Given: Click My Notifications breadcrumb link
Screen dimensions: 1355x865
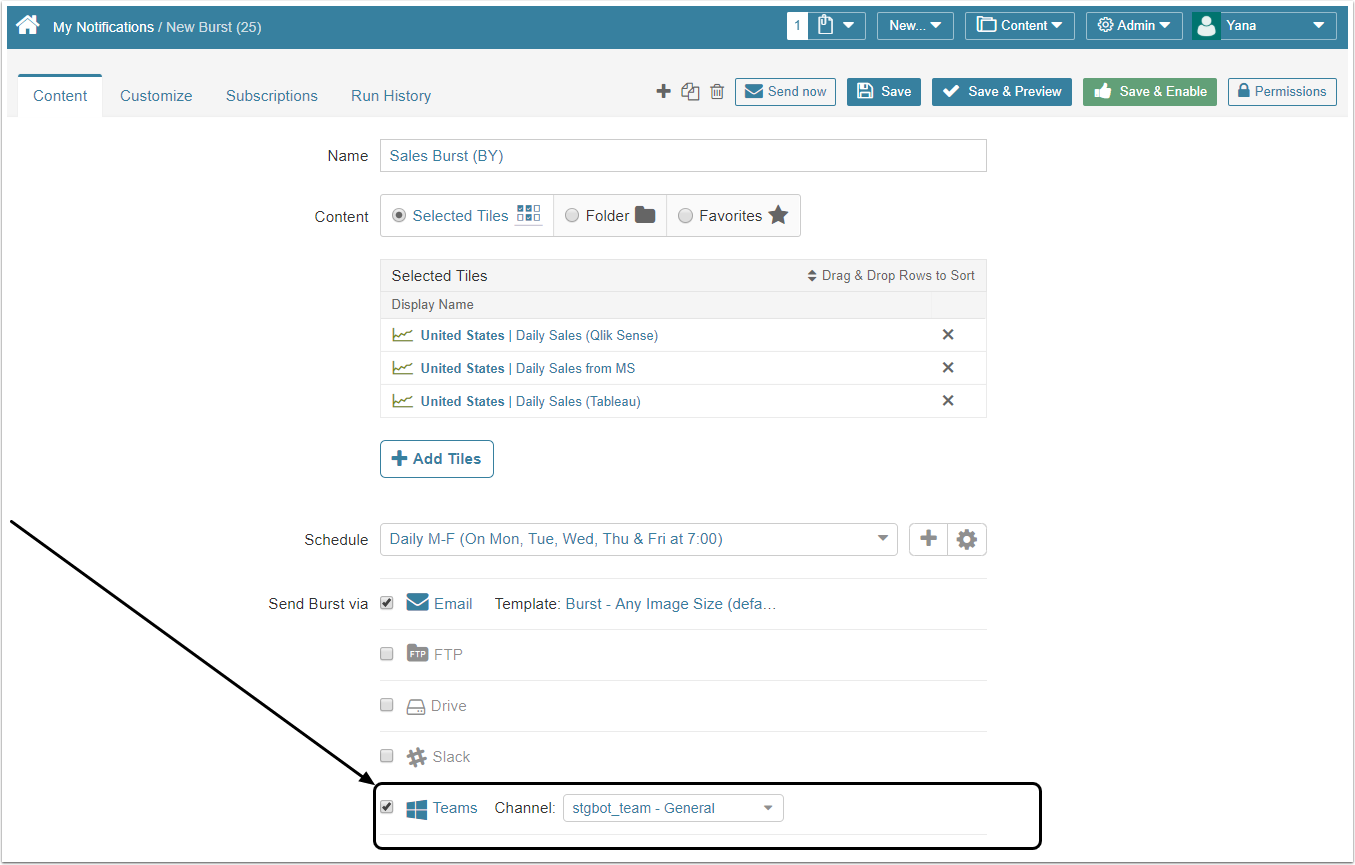Looking at the screenshot, I should [103, 27].
